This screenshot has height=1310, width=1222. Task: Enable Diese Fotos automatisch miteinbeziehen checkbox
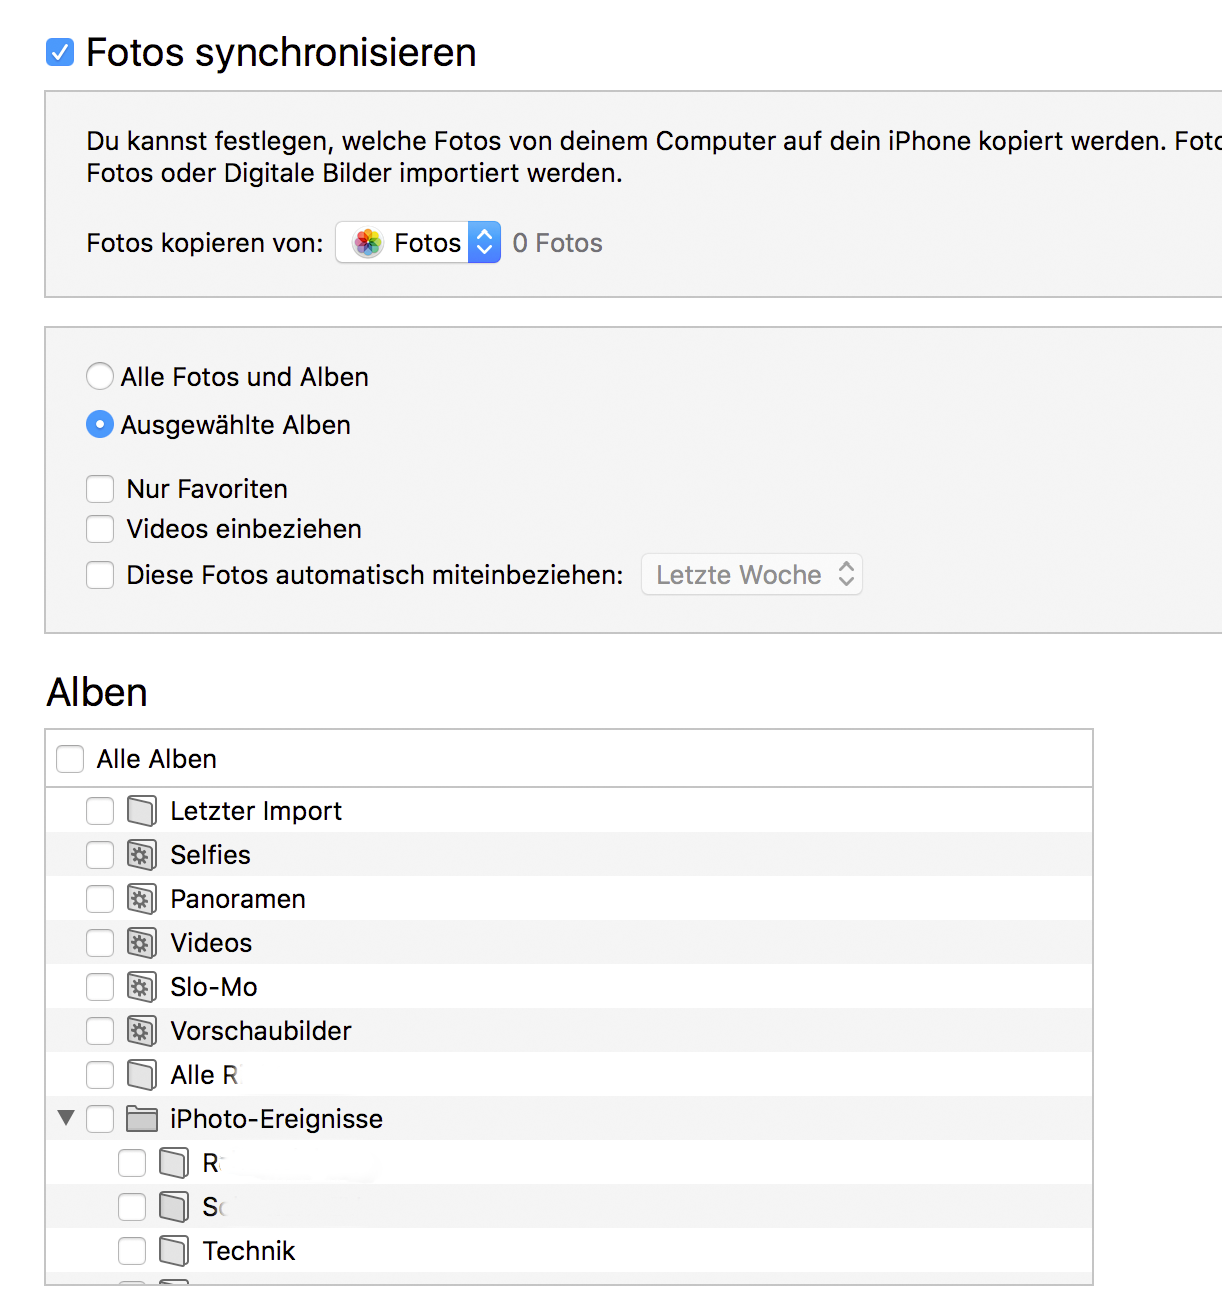click(x=100, y=575)
